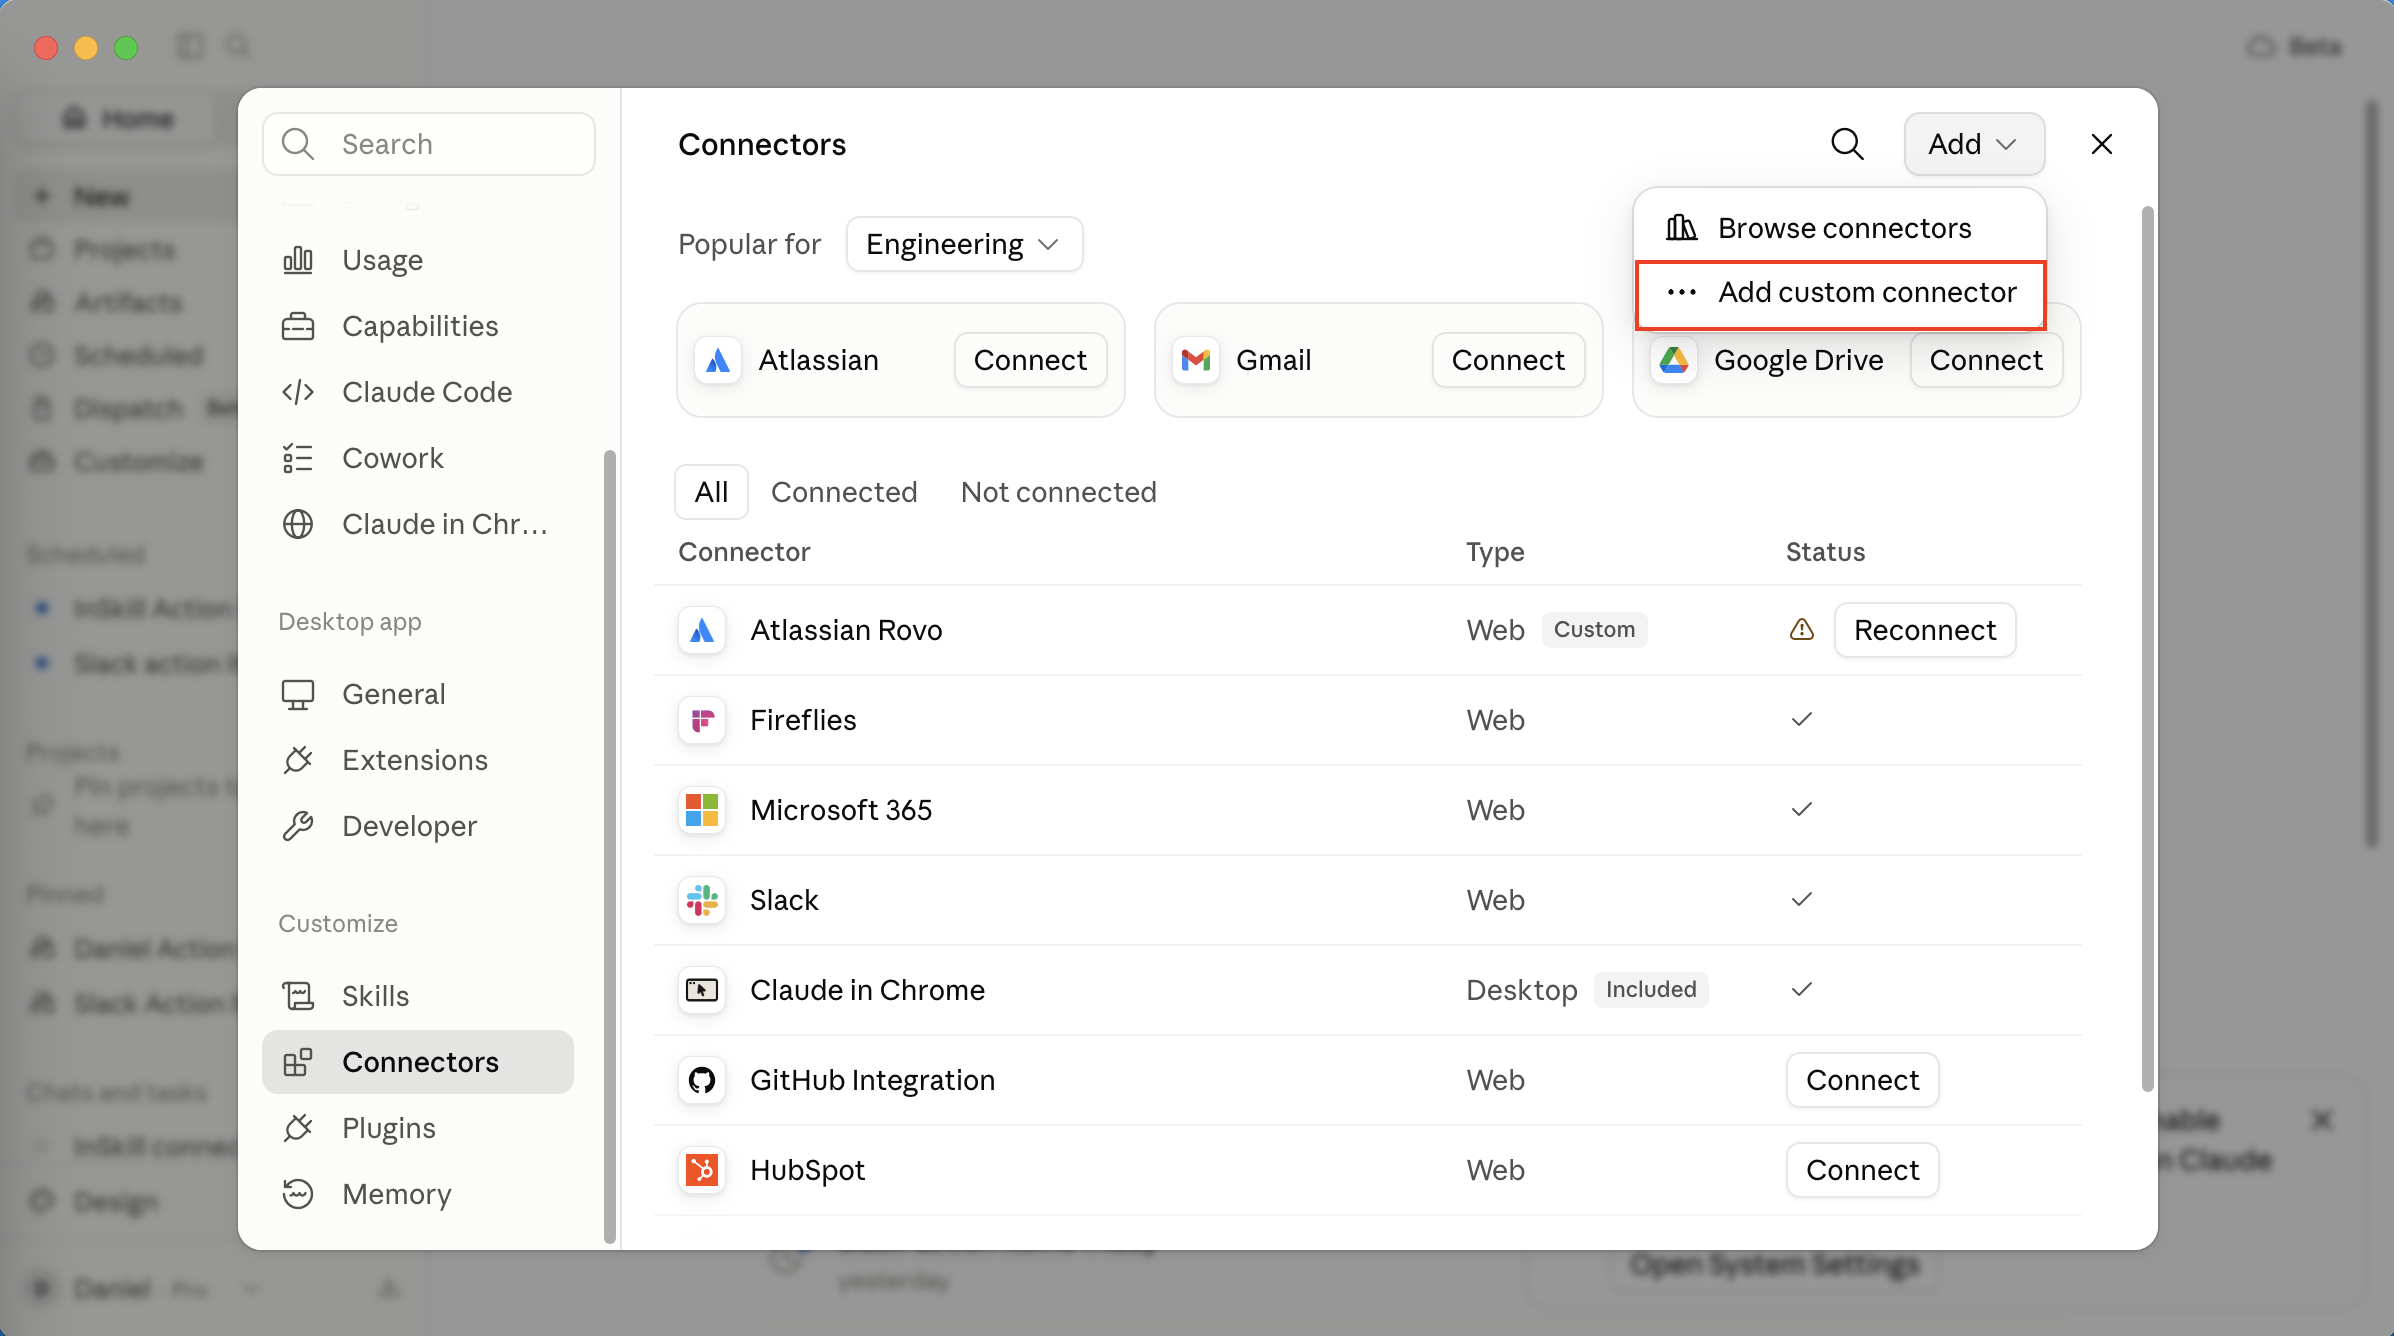The height and width of the screenshot is (1336, 2394).
Task: Click the Type column header
Action: click(1495, 552)
